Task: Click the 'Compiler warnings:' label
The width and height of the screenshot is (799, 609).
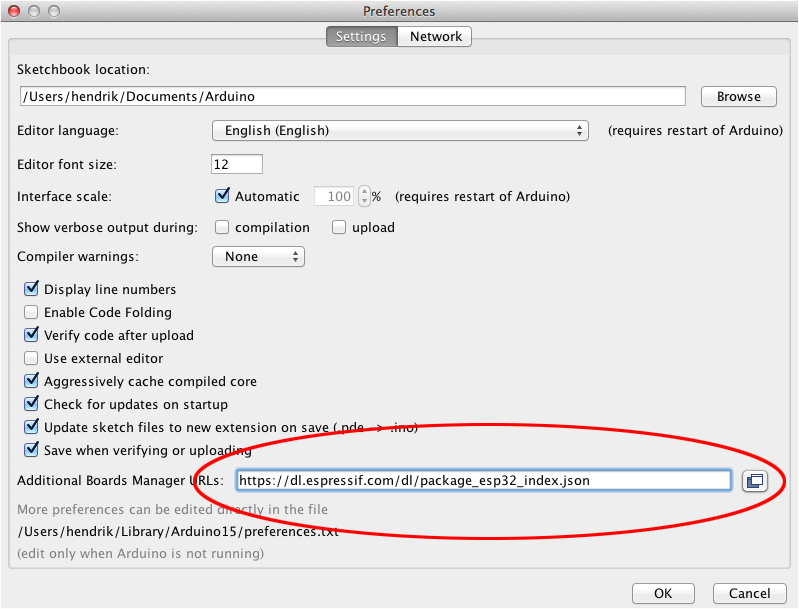Action: tap(77, 256)
